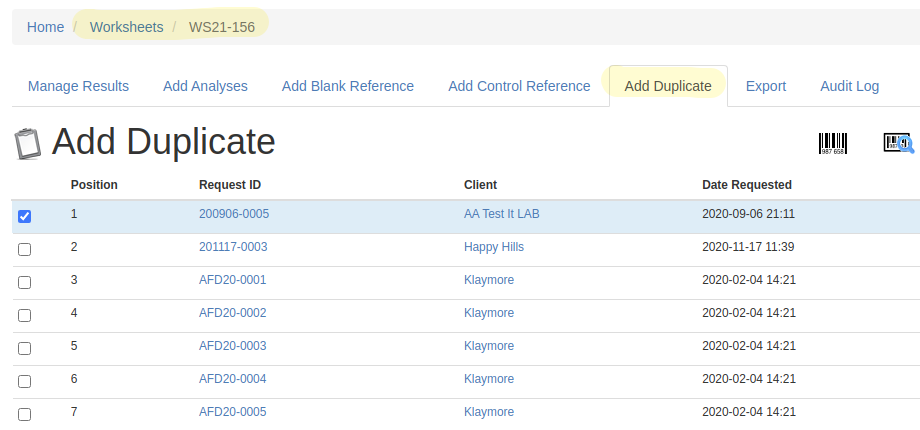Open the Add Control Reference tab
Screen dimensions: 920x430
pos(519,86)
